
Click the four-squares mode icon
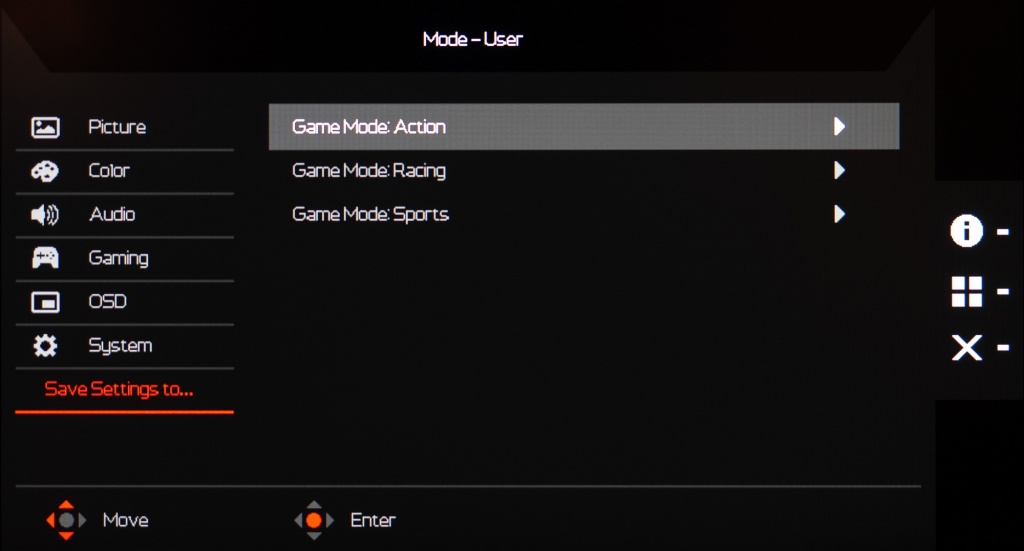(967, 291)
